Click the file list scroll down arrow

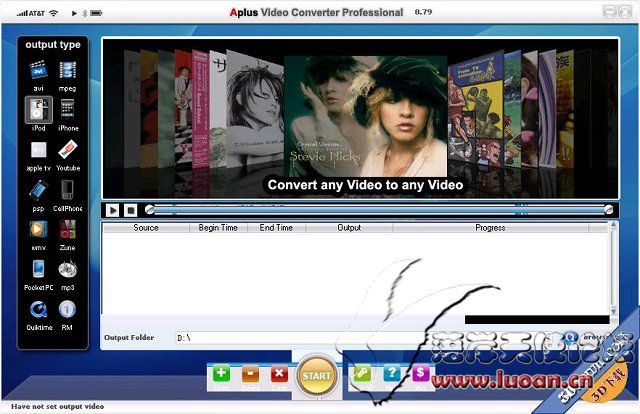coord(613,311)
